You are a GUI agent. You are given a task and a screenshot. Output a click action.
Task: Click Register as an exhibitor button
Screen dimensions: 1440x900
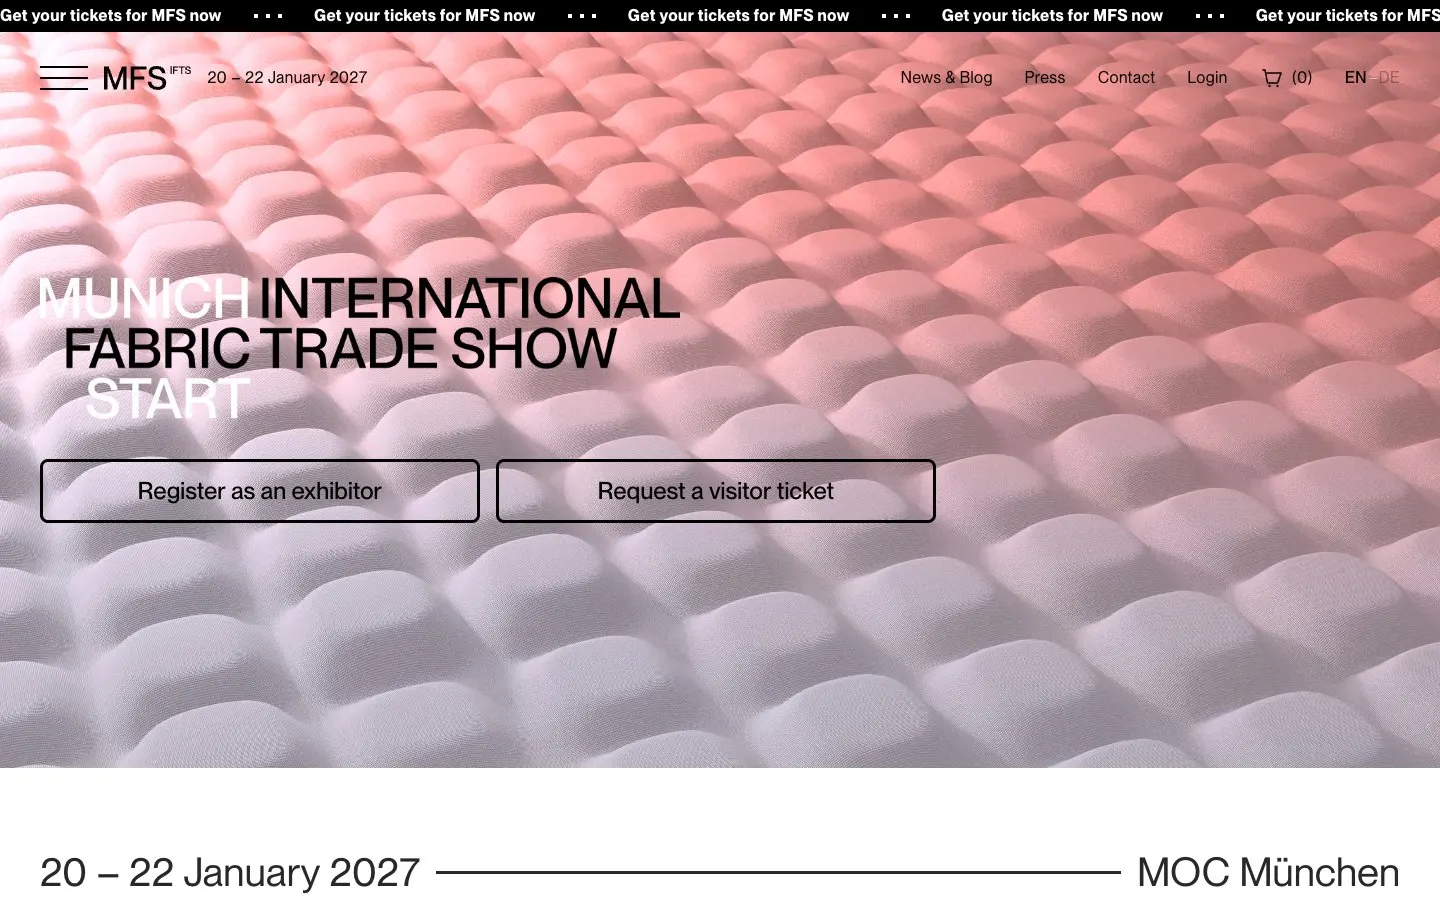coord(260,491)
